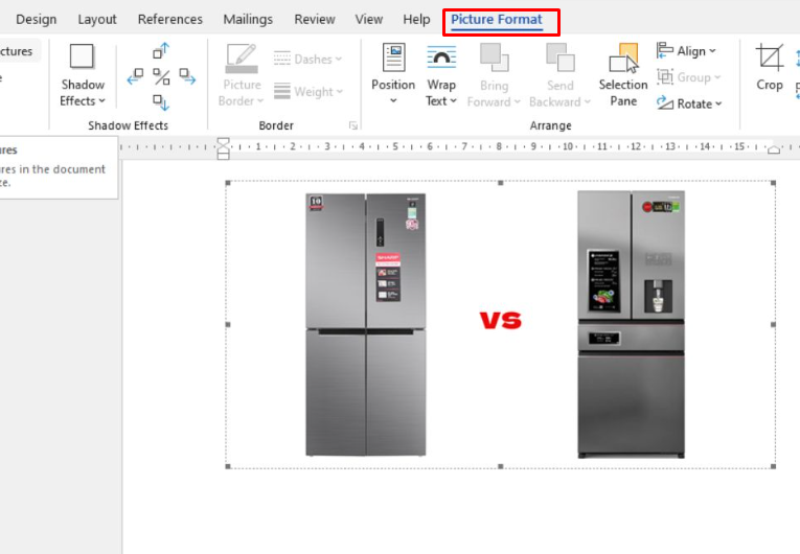800x554 pixels.
Task: Open the Align dropdown
Action: click(x=686, y=51)
